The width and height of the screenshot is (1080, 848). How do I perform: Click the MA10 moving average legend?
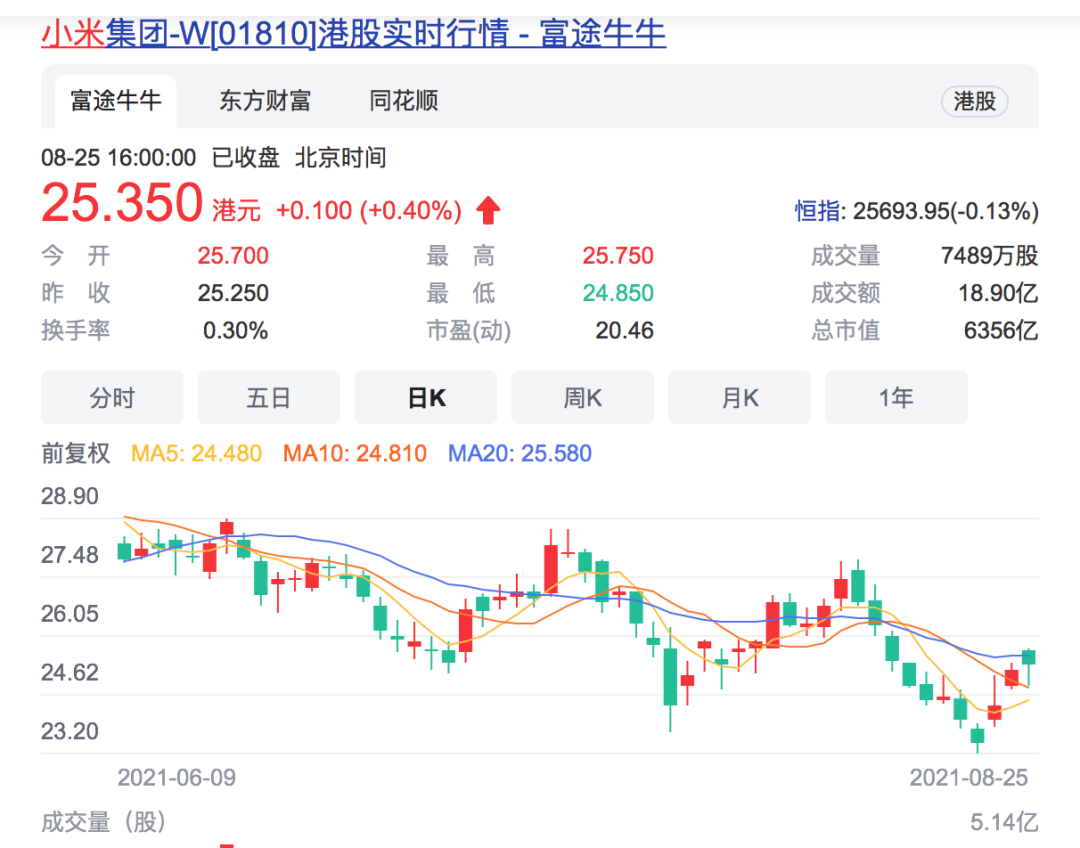tap(355, 454)
